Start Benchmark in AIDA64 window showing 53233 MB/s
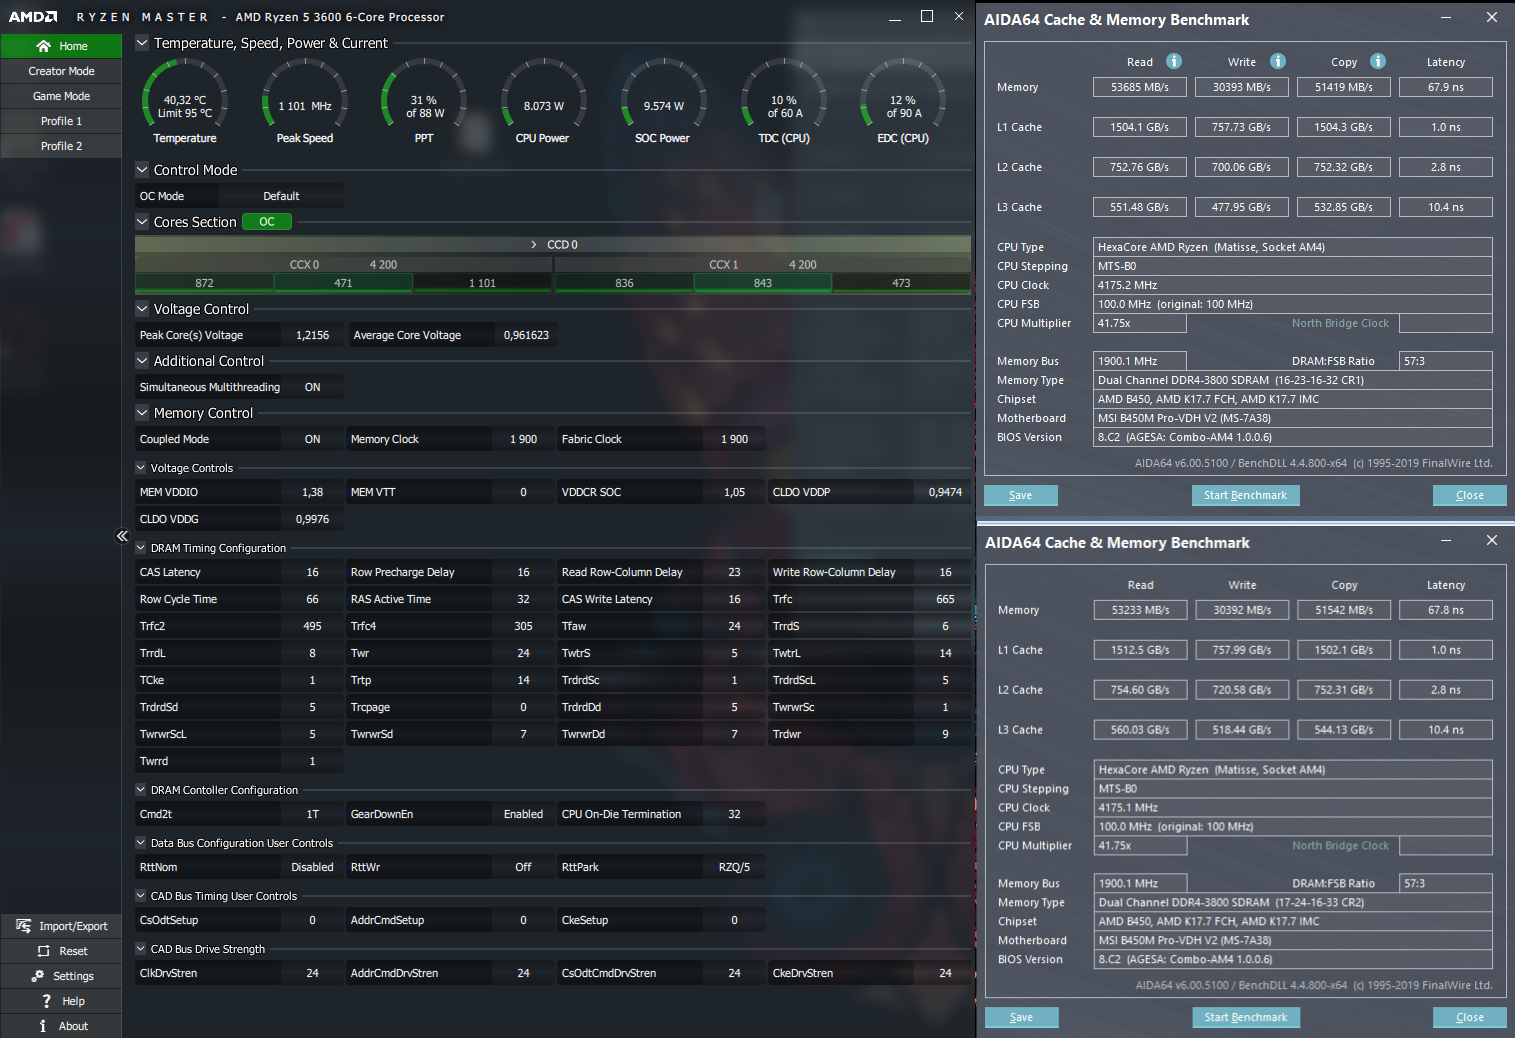 coord(1246,1017)
